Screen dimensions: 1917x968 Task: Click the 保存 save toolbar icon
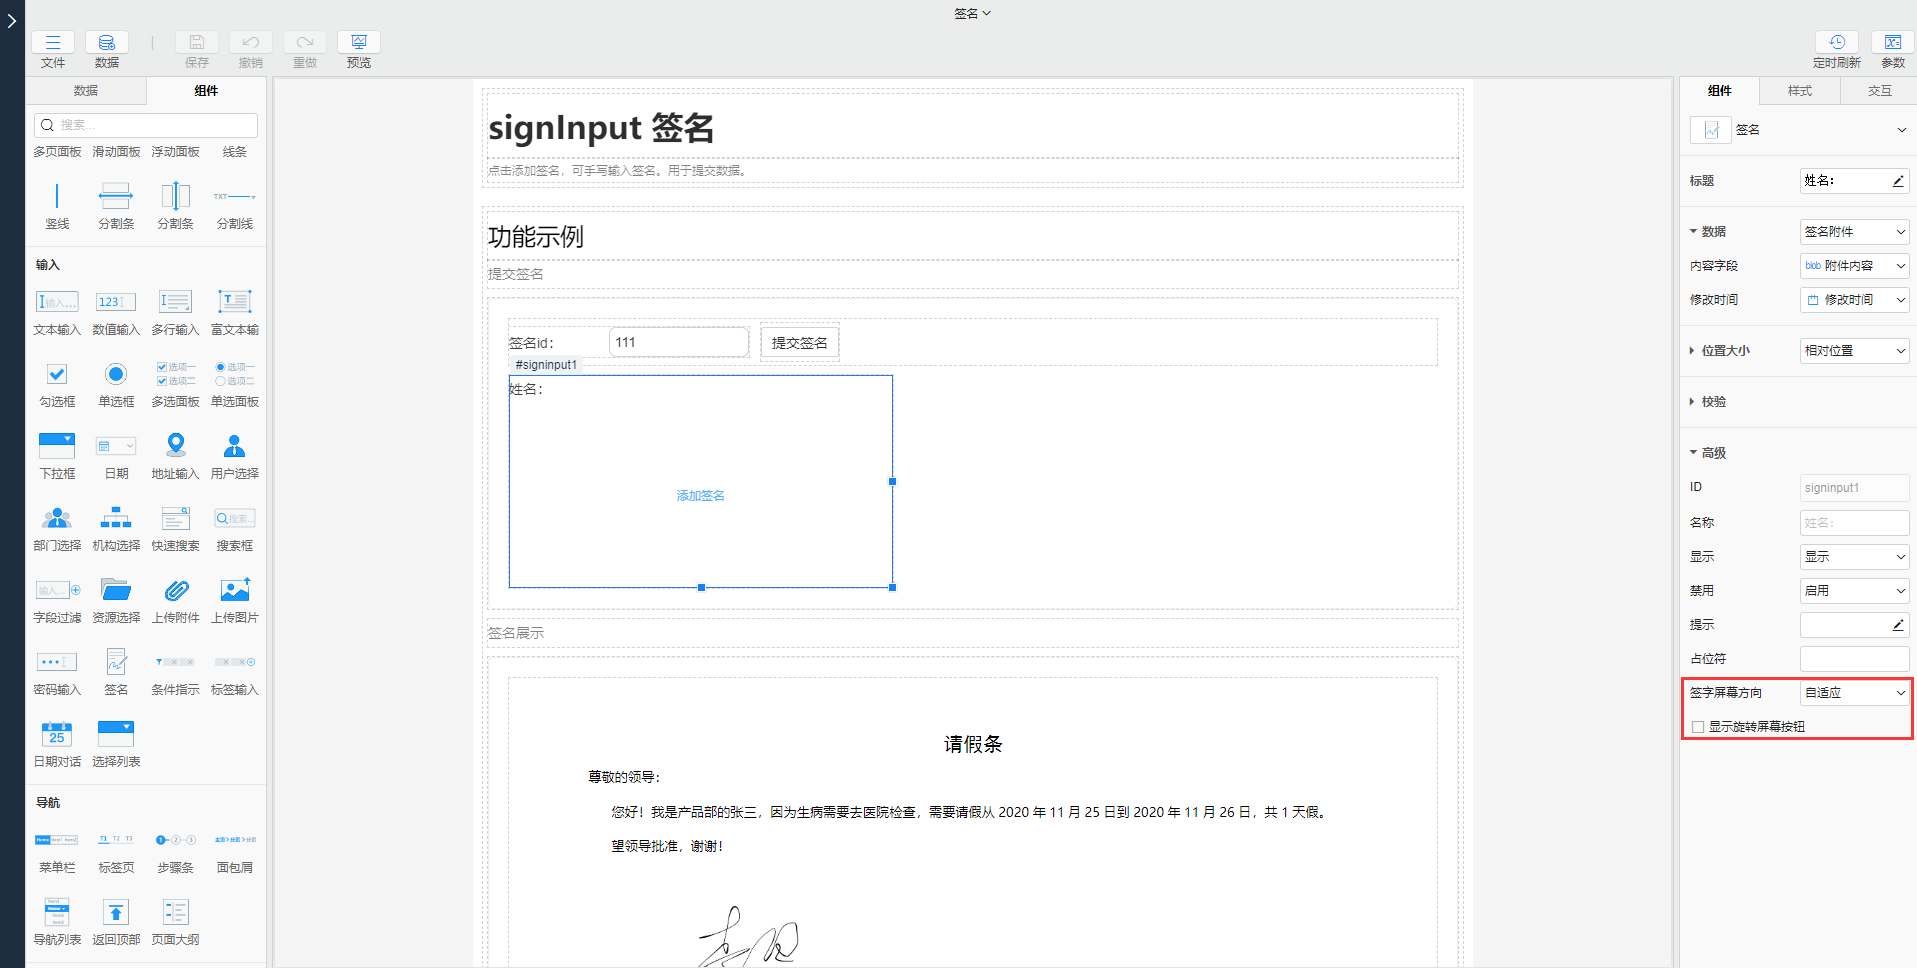pyautogui.click(x=196, y=47)
